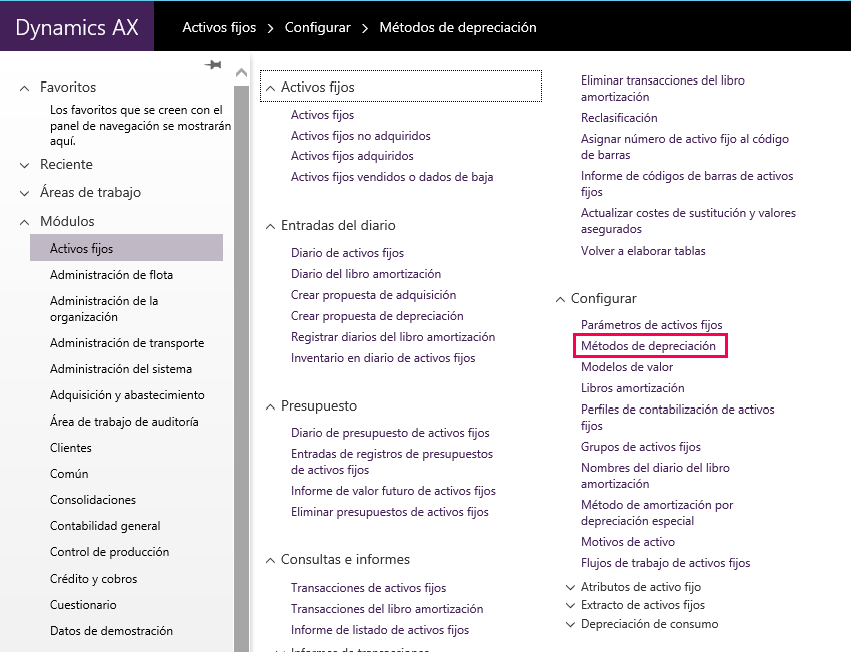The height and width of the screenshot is (652, 851).
Task: Open Crear propuesta de depreciación
Action: coord(377,316)
